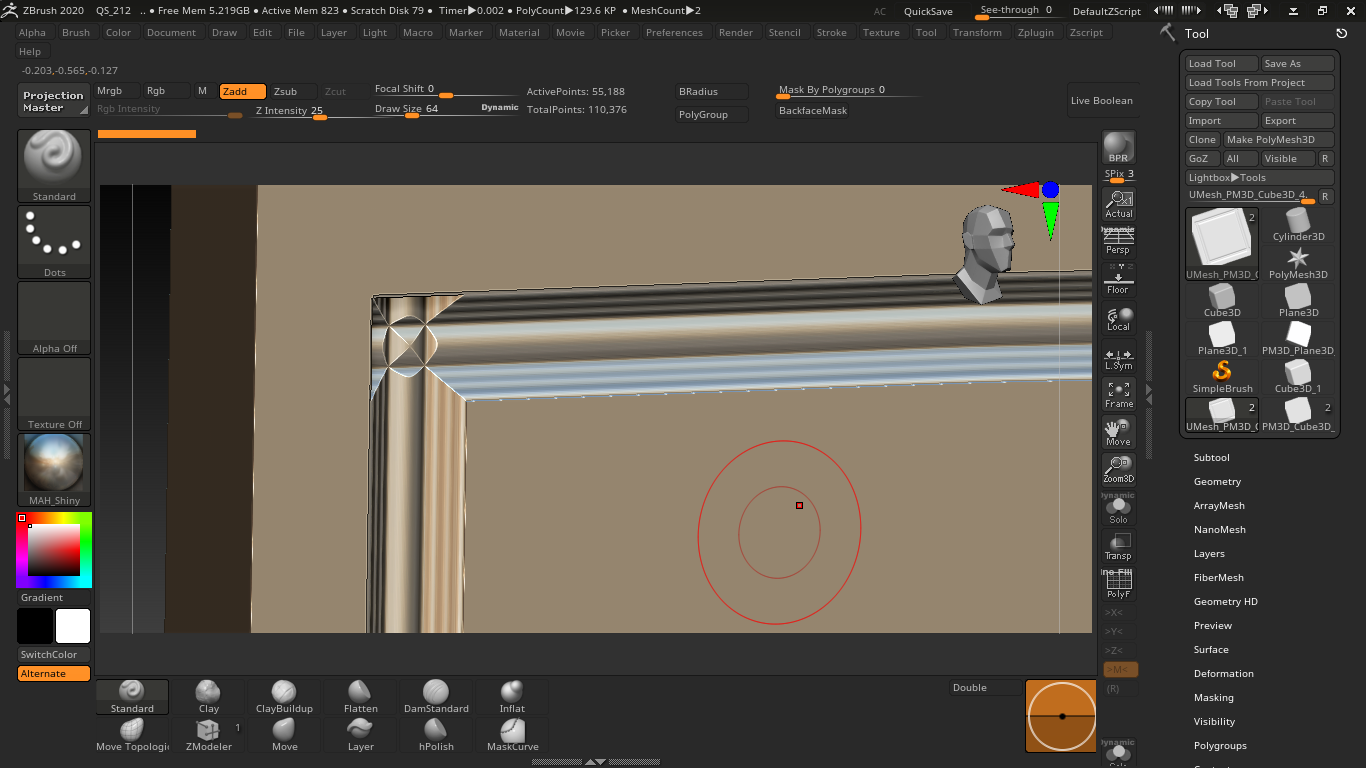This screenshot has height=768, width=1366.
Task: Open the Preferences menu
Action: pyautogui.click(x=674, y=32)
